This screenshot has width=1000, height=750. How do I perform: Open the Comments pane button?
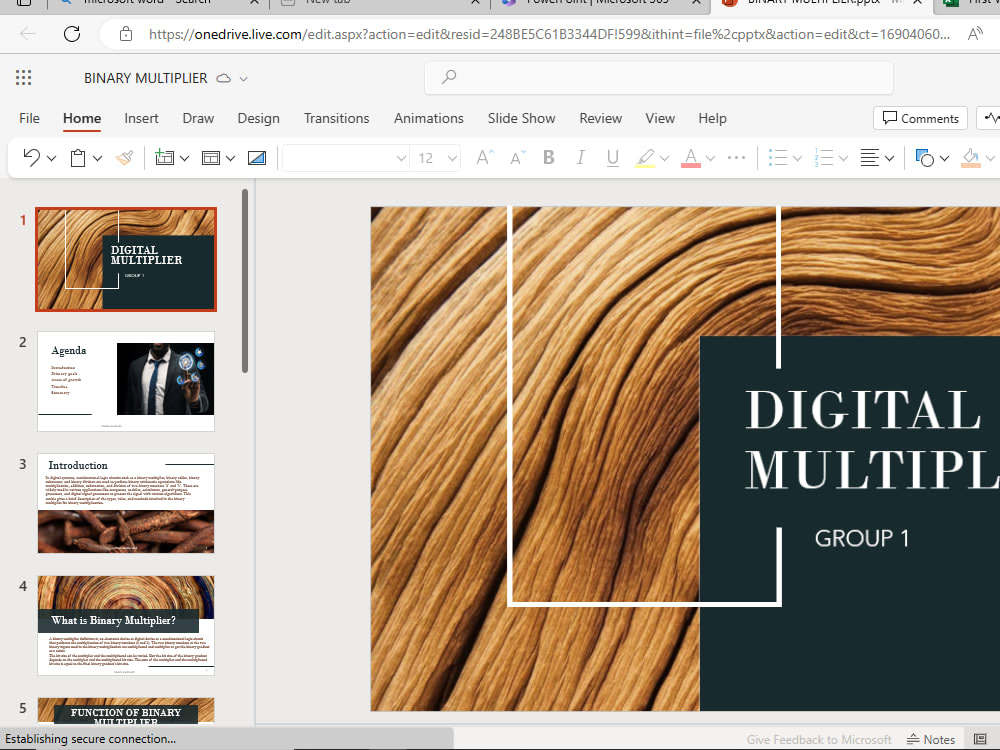pyautogui.click(x=920, y=118)
